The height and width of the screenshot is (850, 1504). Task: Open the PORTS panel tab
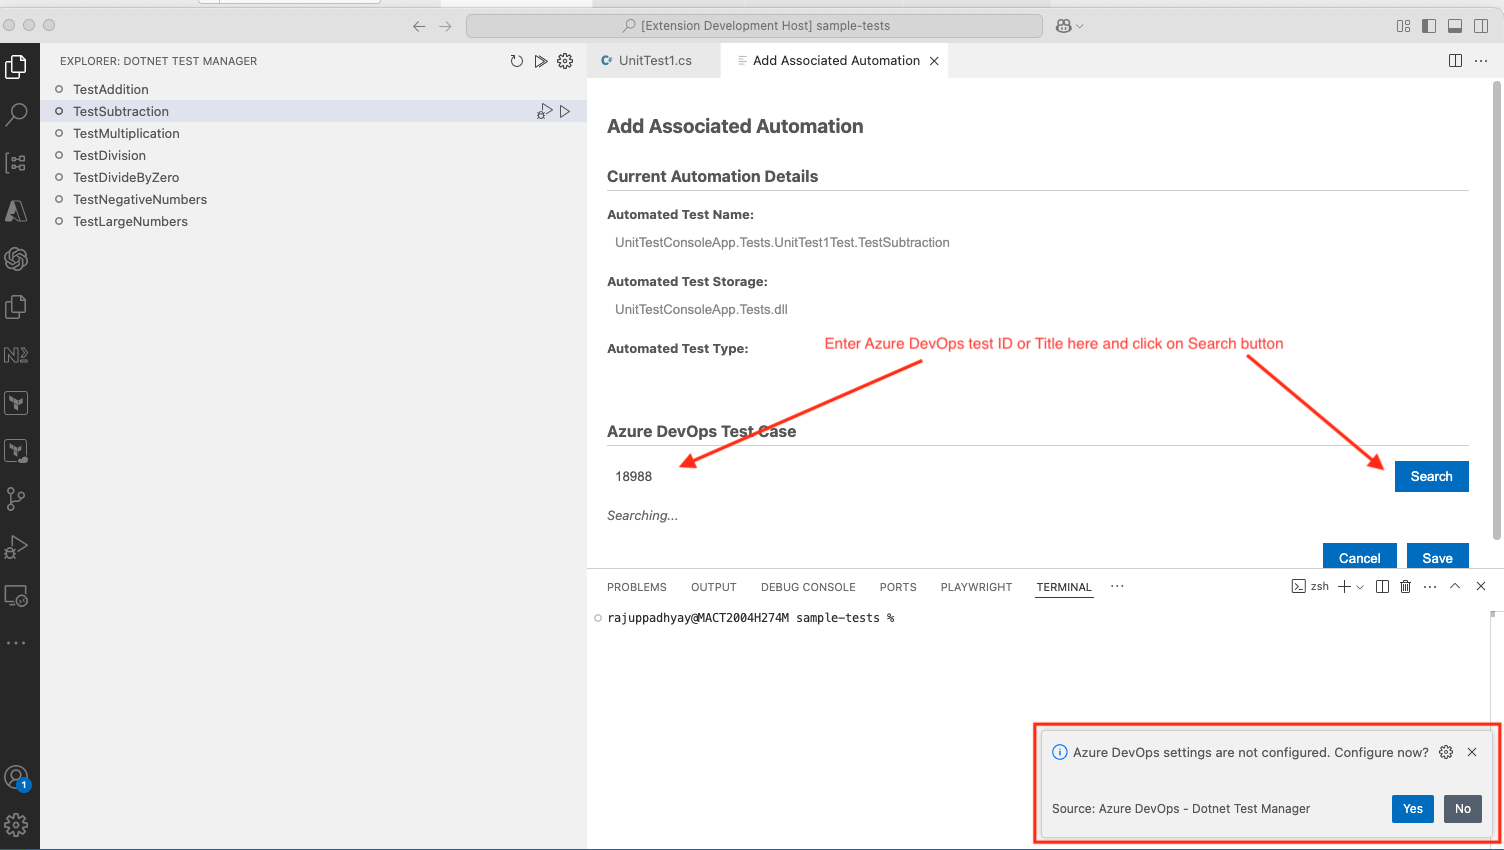click(898, 587)
